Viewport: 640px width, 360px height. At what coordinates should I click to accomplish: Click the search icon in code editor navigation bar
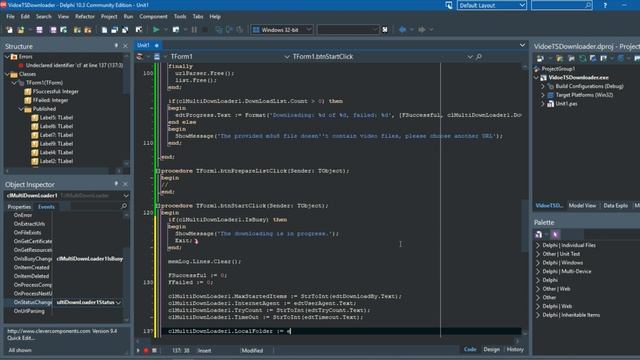coord(479,56)
